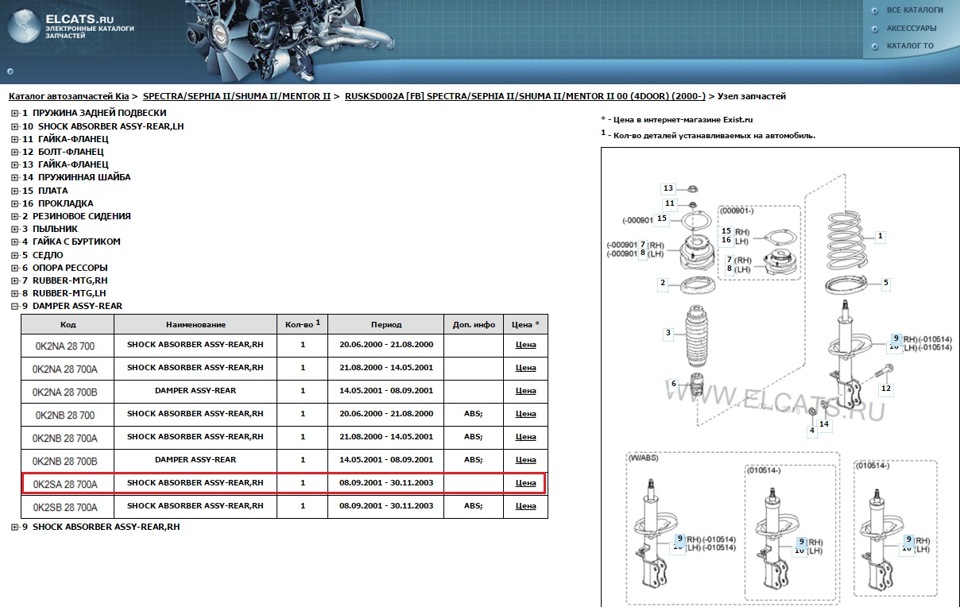This screenshot has width=960, height=607.
Task: Expand the 15 ПЛАТА node
Action: [15, 191]
